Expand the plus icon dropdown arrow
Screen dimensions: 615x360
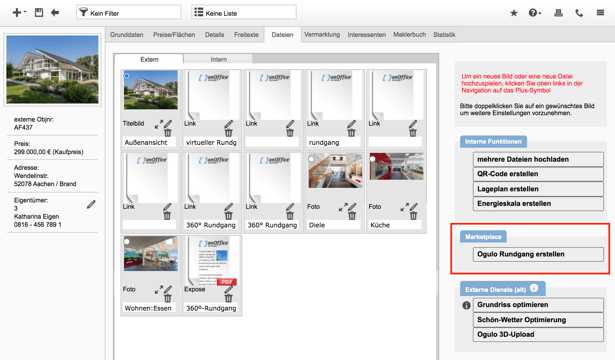point(25,12)
